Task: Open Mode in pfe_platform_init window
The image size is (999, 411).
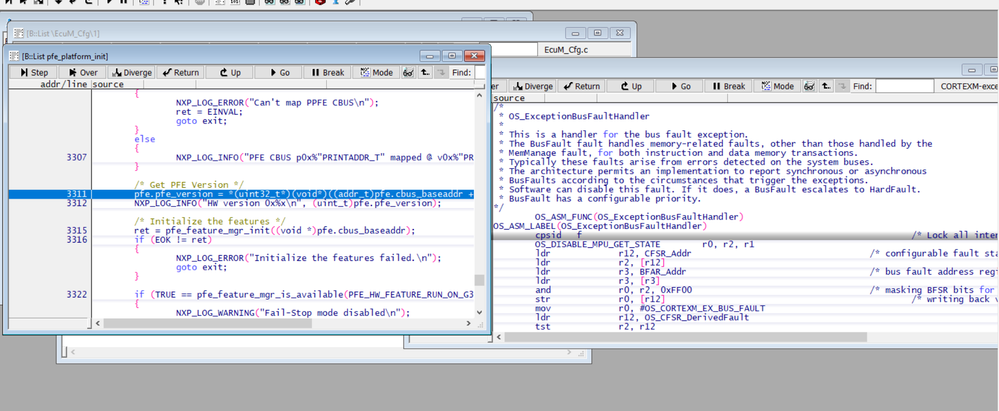Action: click(376, 73)
